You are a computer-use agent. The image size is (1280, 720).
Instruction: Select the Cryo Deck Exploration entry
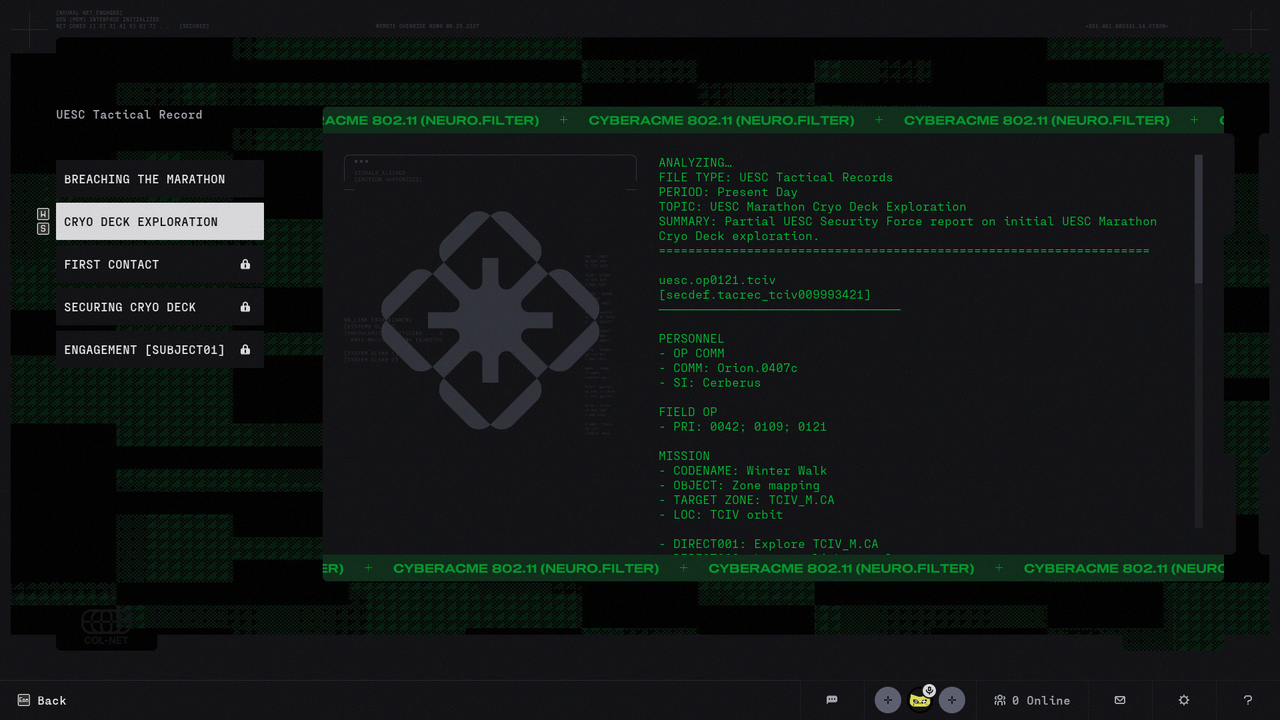click(x=160, y=222)
